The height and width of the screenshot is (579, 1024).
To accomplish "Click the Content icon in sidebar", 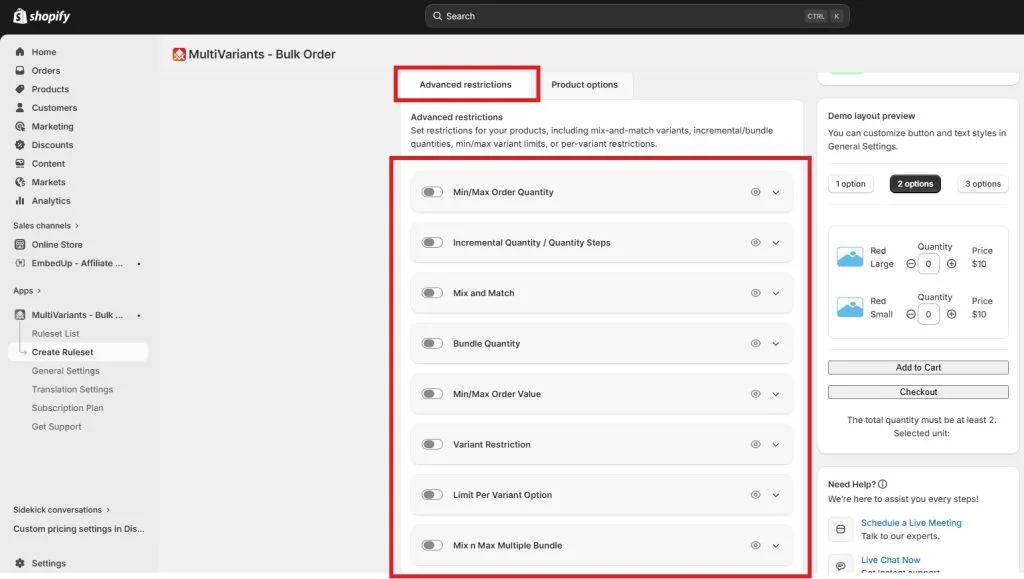I will (20, 163).
